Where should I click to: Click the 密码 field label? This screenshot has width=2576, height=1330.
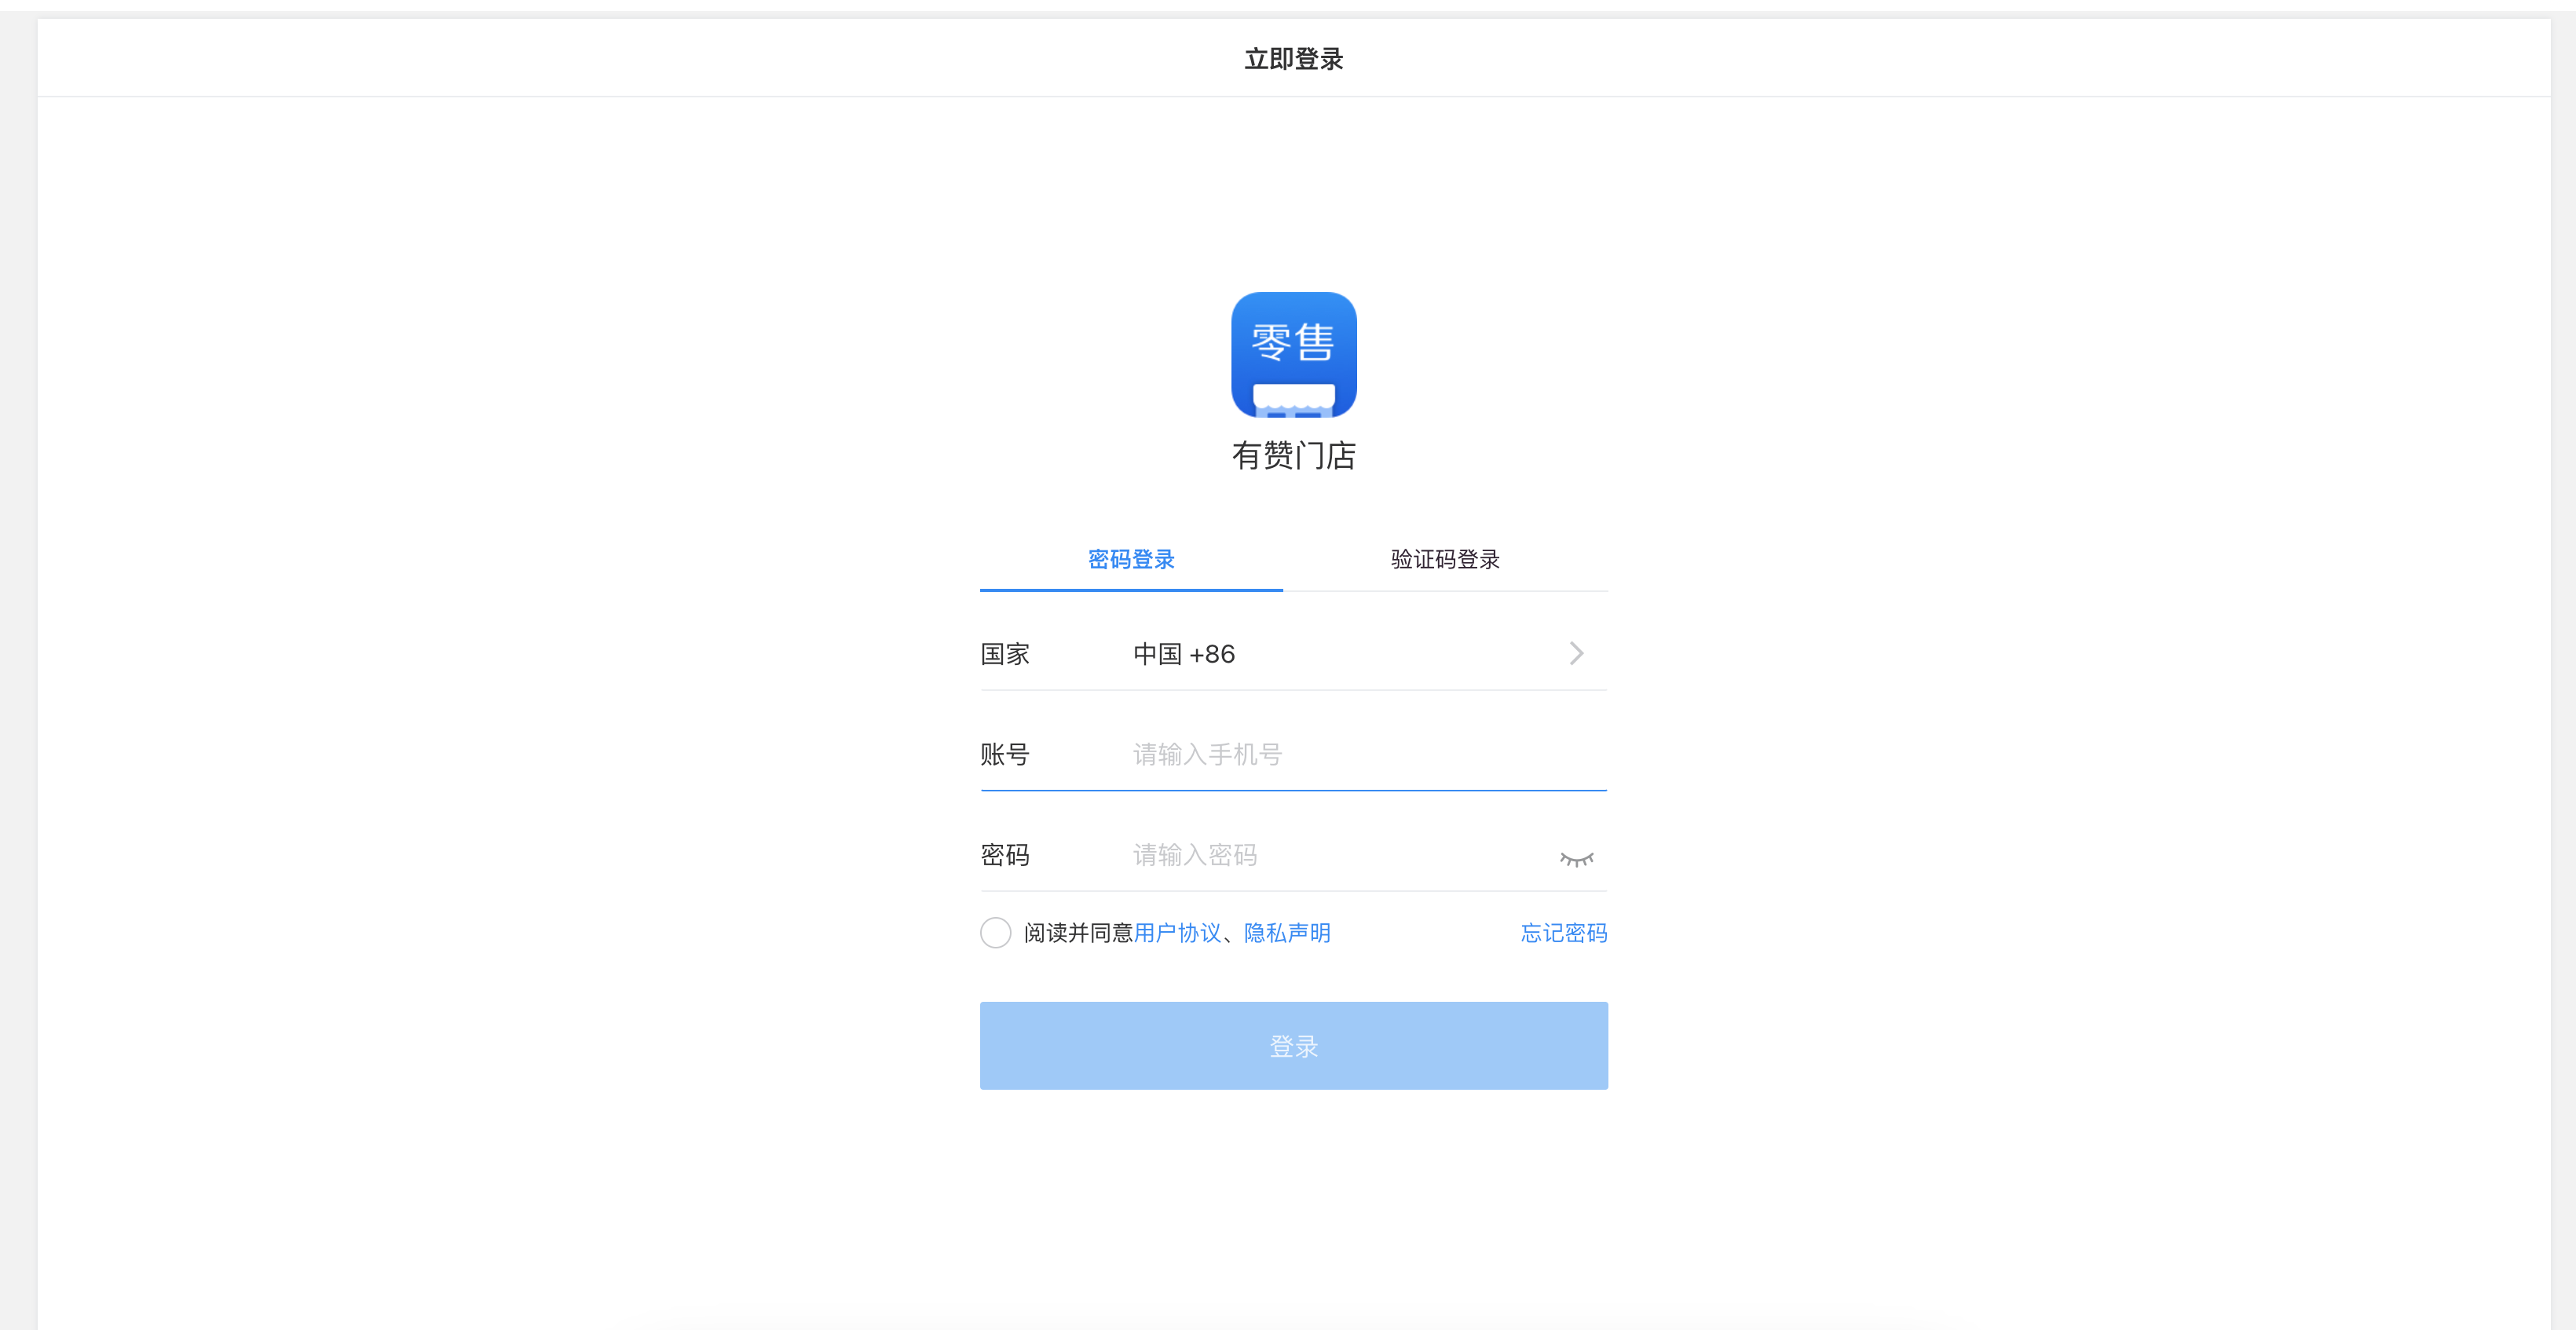(1005, 855)
